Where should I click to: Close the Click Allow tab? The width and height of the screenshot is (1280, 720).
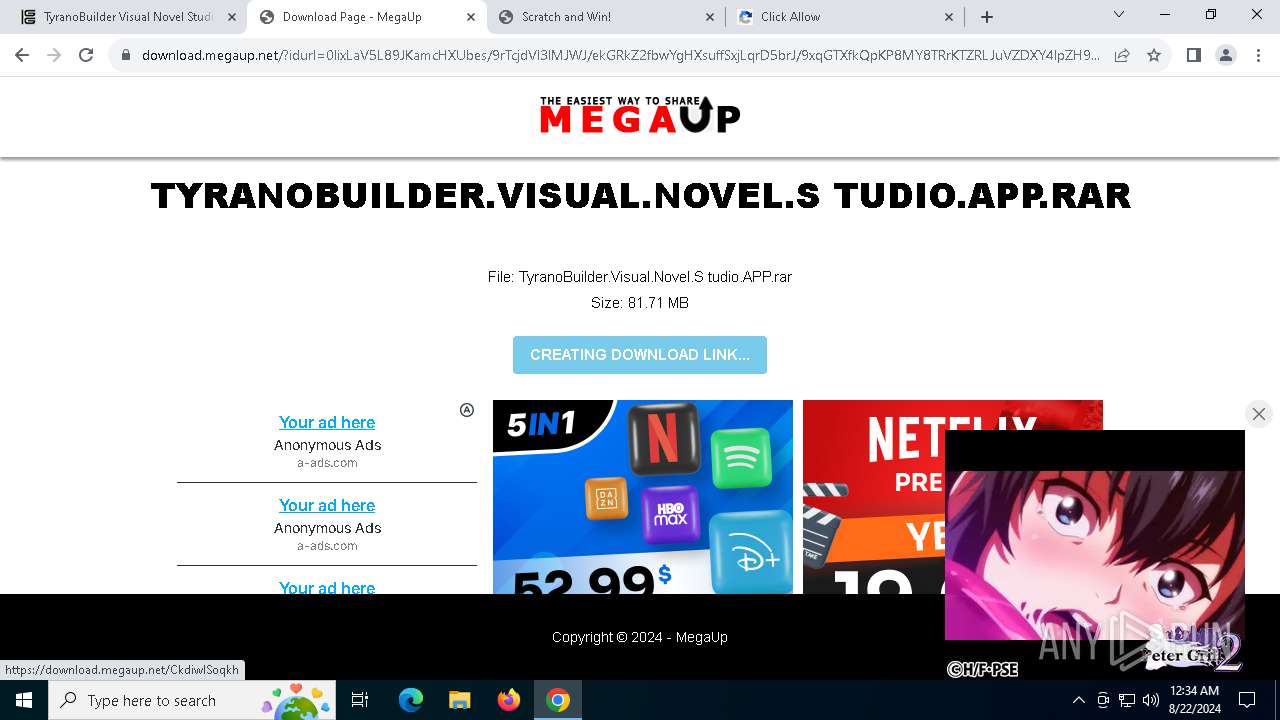949,17
